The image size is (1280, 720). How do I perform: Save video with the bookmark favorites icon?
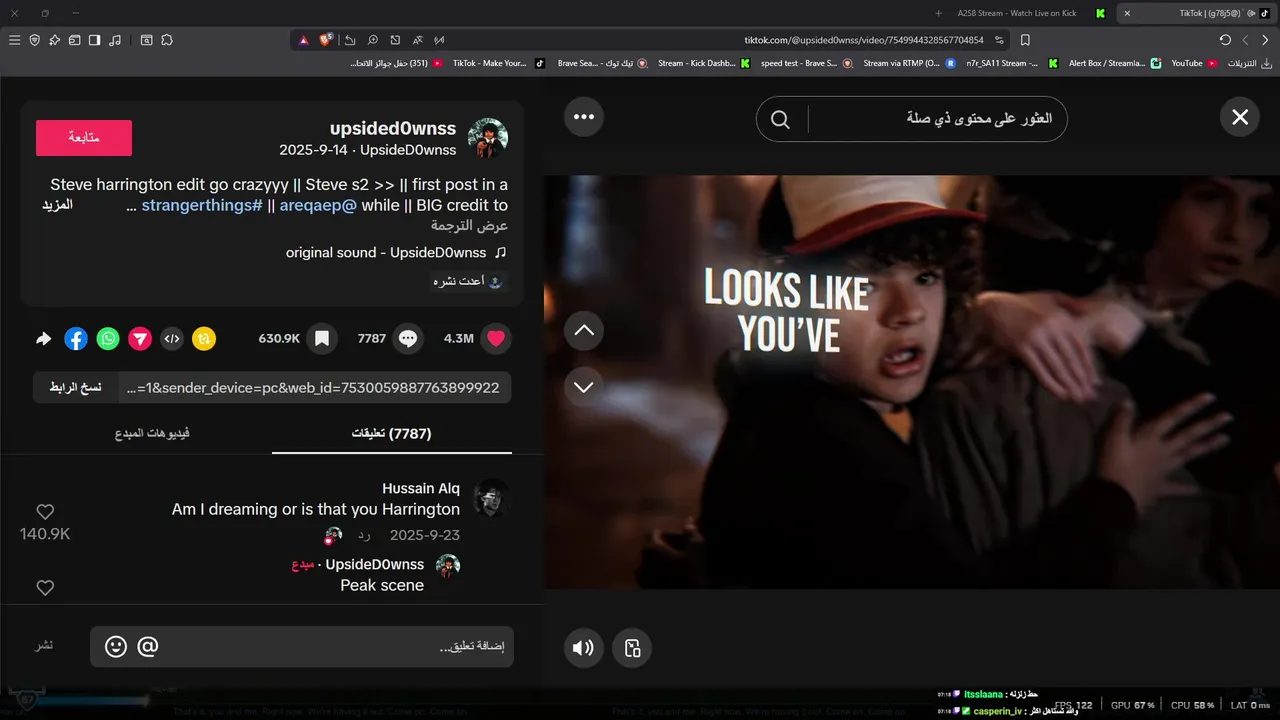322,339
